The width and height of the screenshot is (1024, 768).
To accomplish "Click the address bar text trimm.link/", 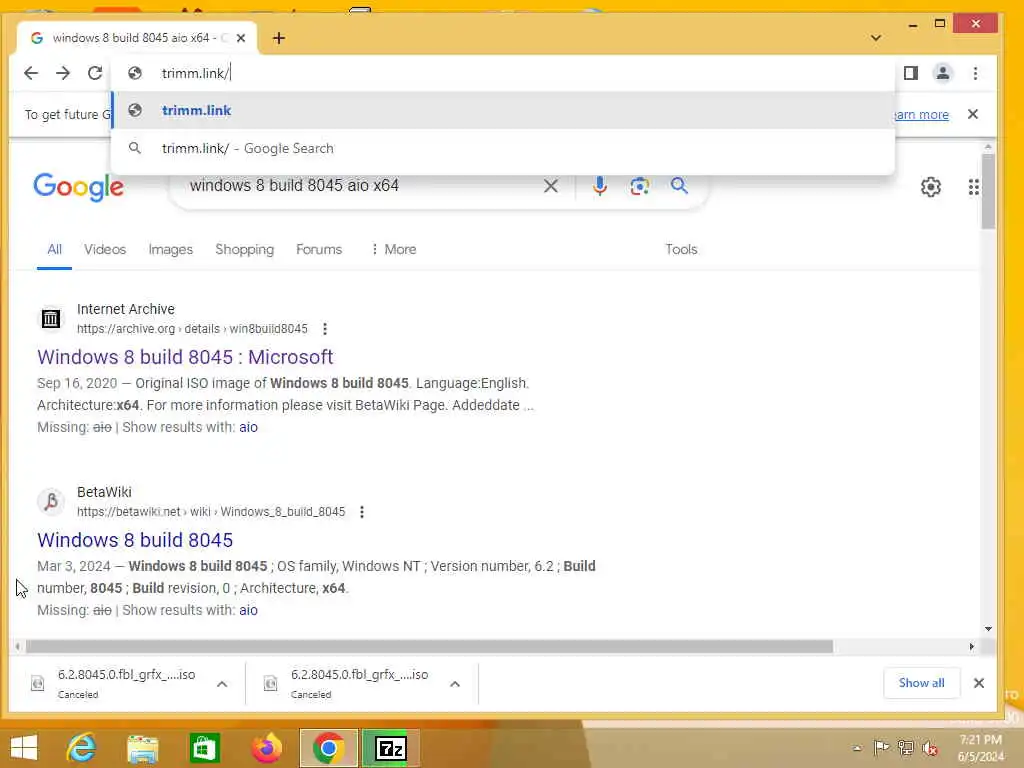I will coord(195,73).
